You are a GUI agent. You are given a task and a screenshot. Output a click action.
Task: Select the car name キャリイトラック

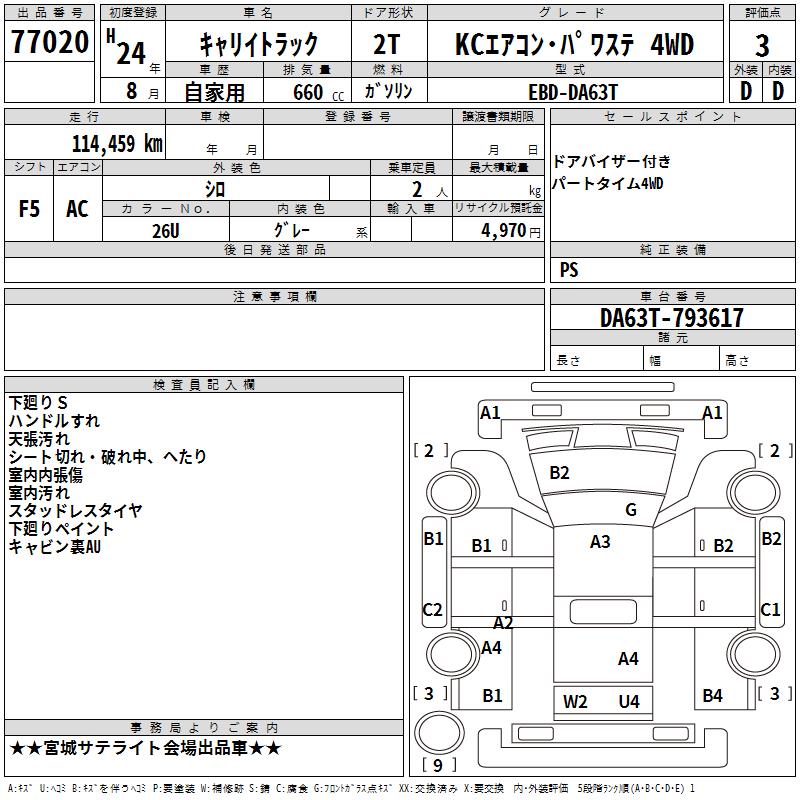click(x=258, y=44)
